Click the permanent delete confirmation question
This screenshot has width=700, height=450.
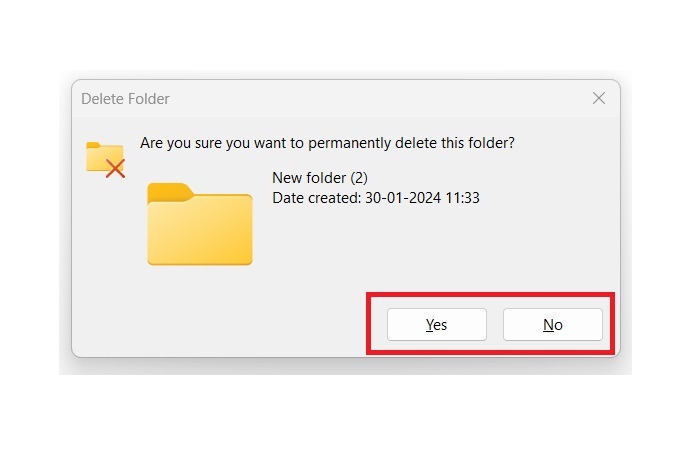pos(327,143)
